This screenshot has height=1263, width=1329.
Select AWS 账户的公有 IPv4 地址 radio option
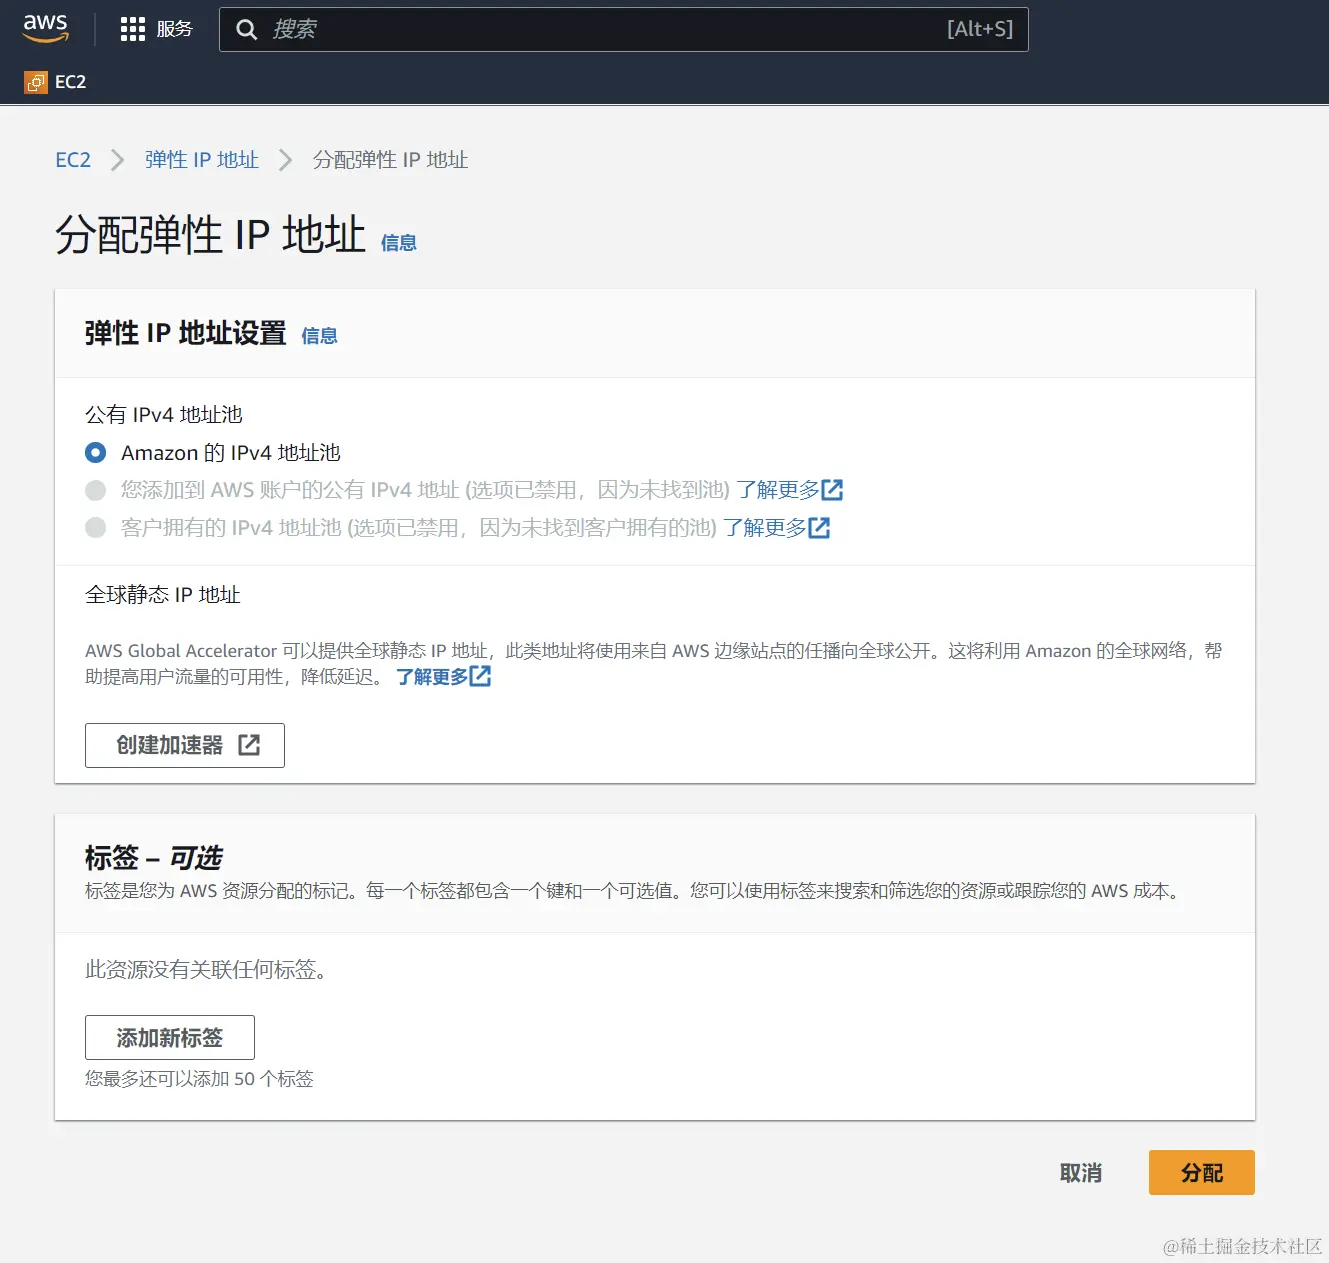click(96, 490)
